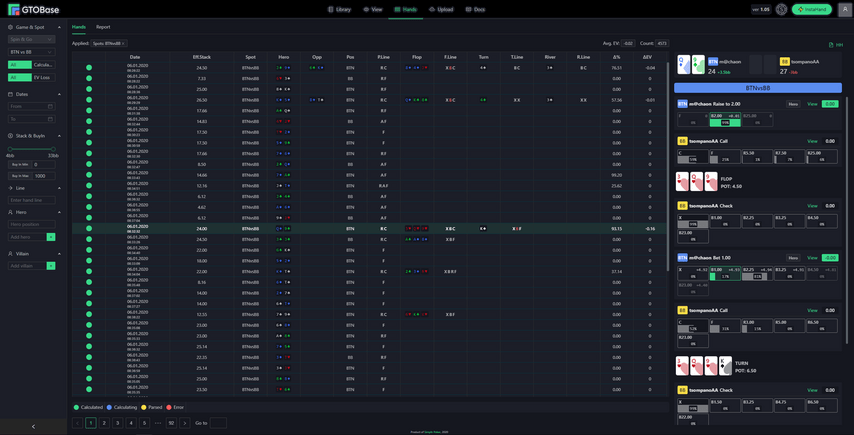Switch to the Report tab
854x435 pixels.
click(x=103, y=27)
